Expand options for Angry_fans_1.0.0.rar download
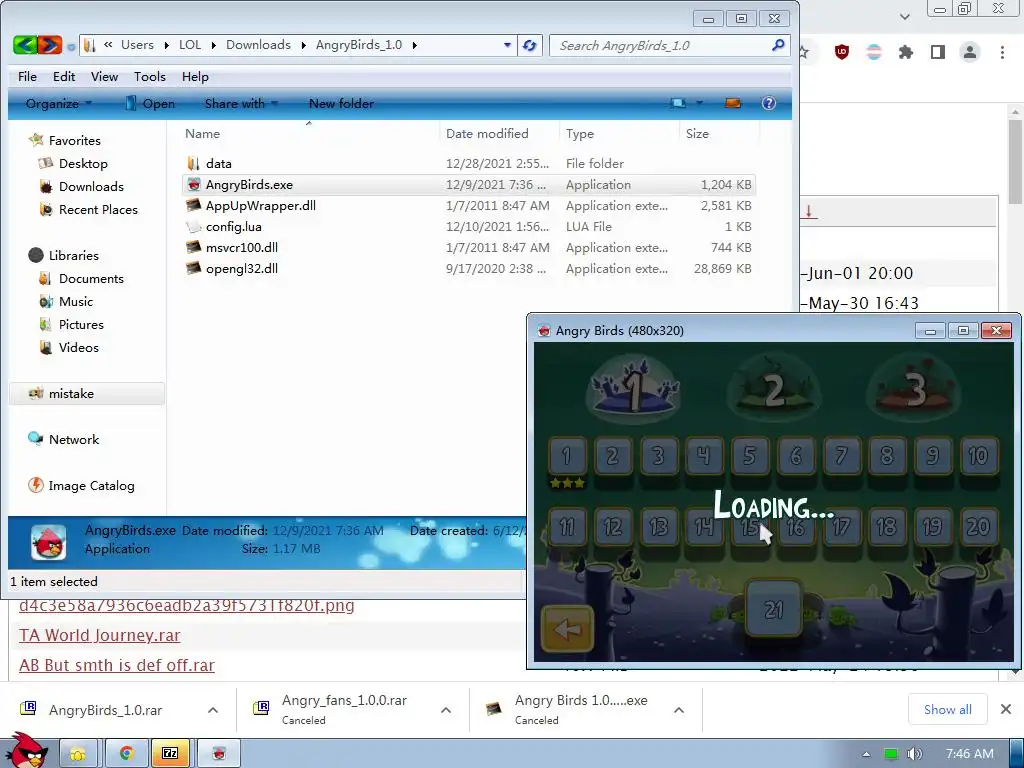Image resolution: width=1024 pixels, height=768 pixels. point(446,710)
